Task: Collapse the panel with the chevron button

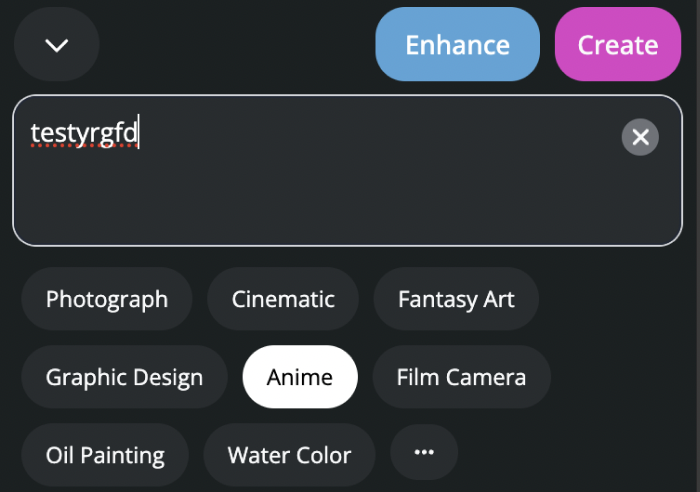Action: click(57, 45)
